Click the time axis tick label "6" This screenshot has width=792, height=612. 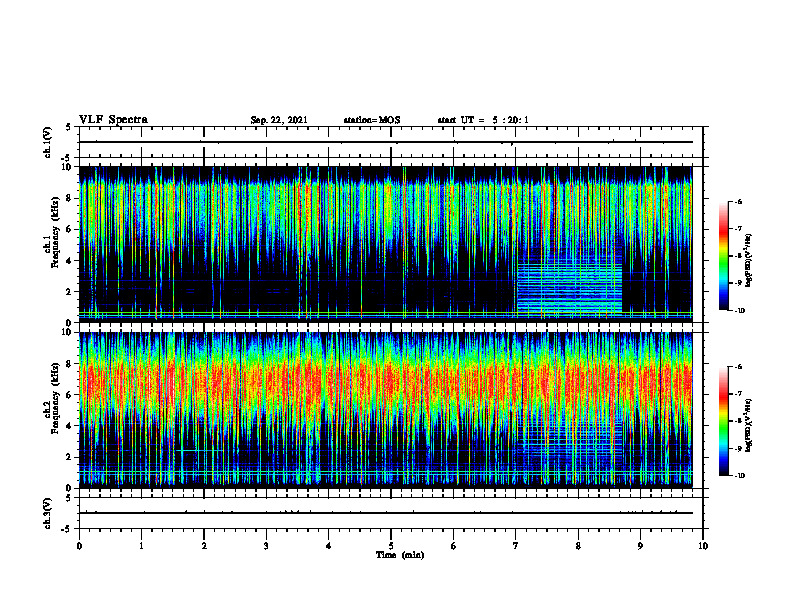click(x=454, y=546)
